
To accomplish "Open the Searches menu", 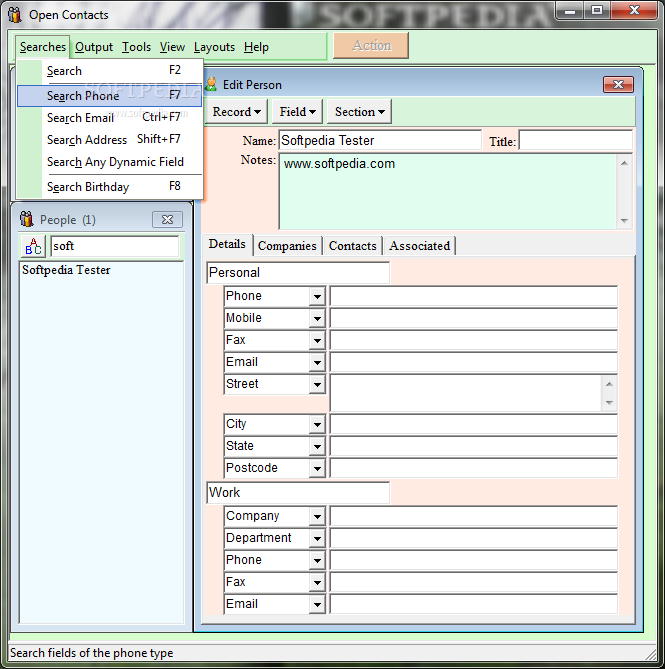I will pos(43,47).
